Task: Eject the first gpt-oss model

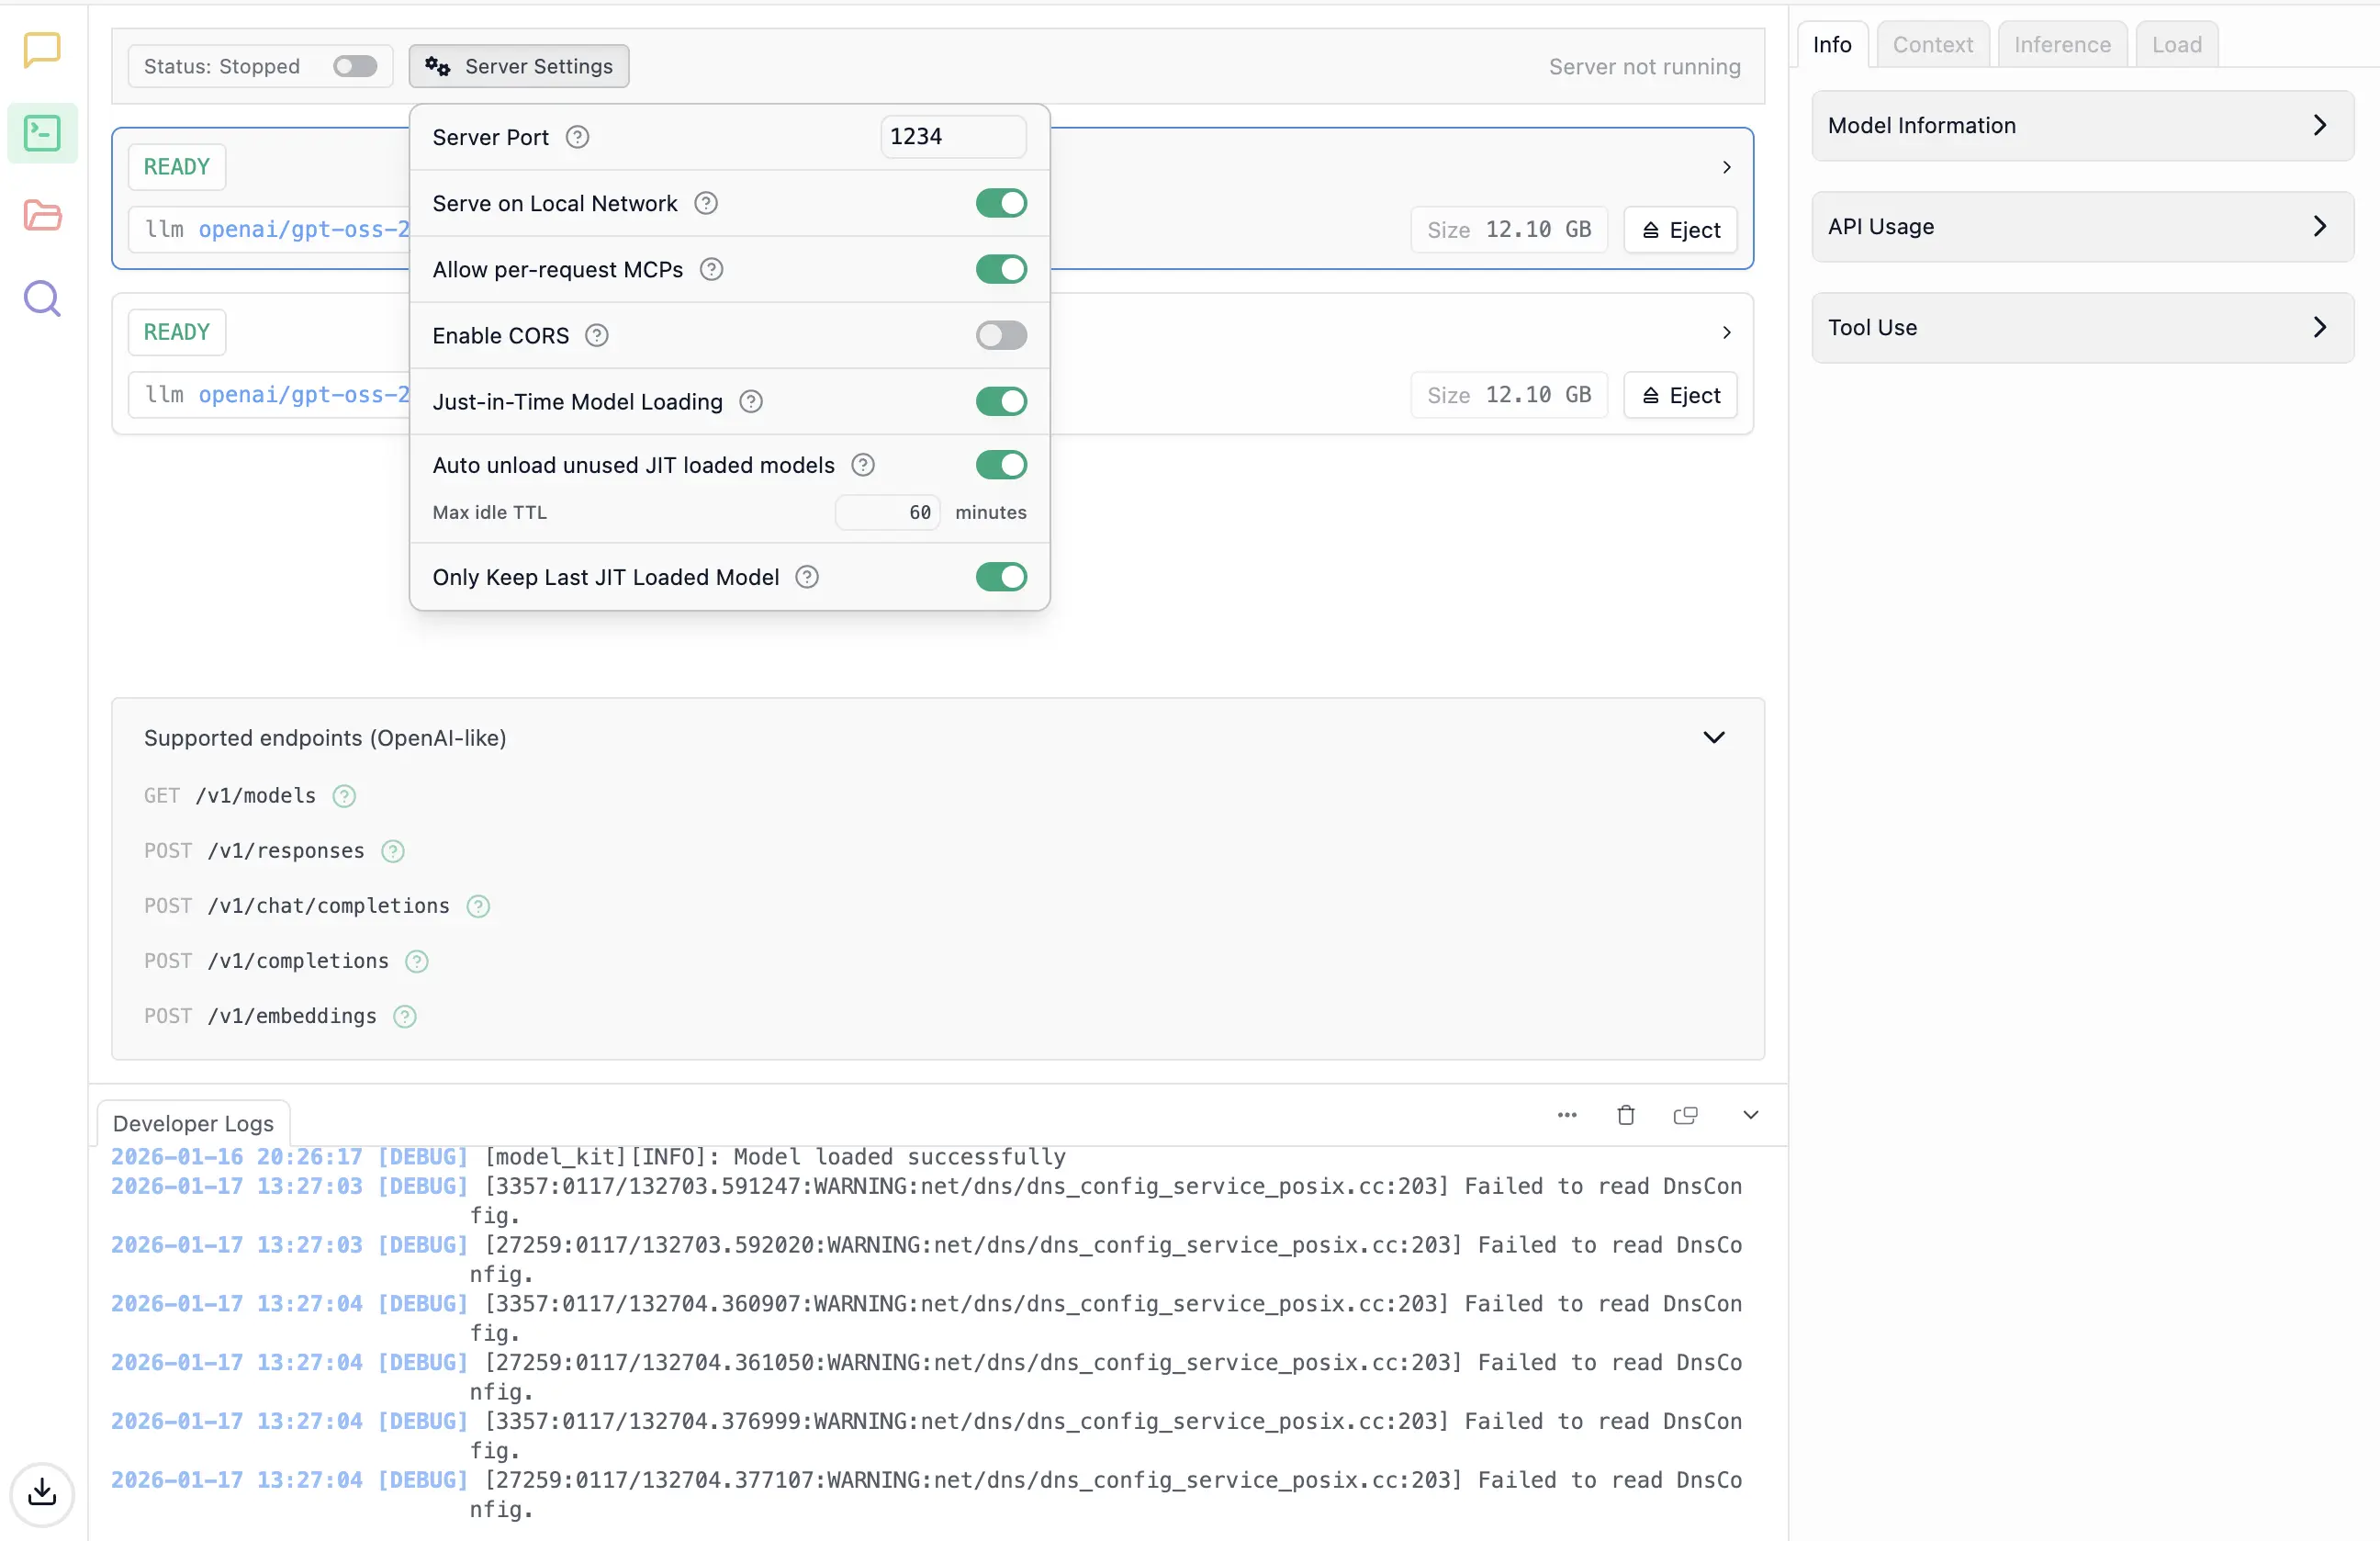Action: 1680,229
